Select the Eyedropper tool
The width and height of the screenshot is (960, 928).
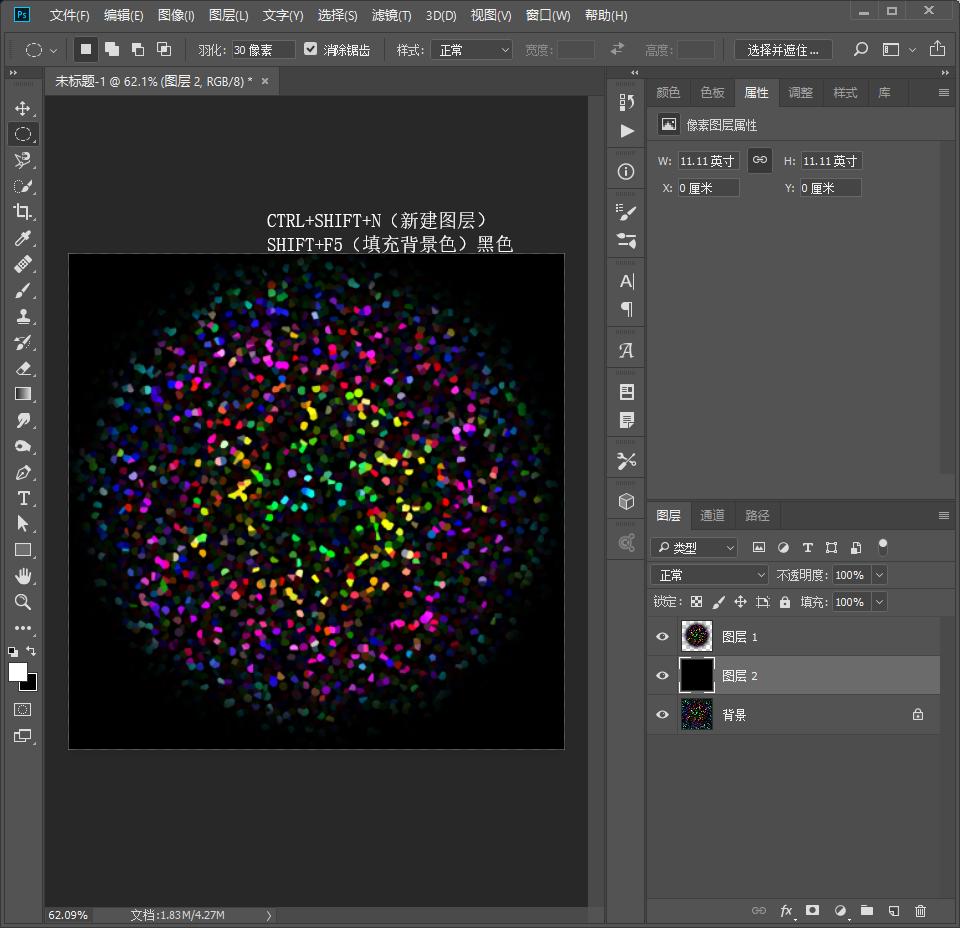coord(22,238)
